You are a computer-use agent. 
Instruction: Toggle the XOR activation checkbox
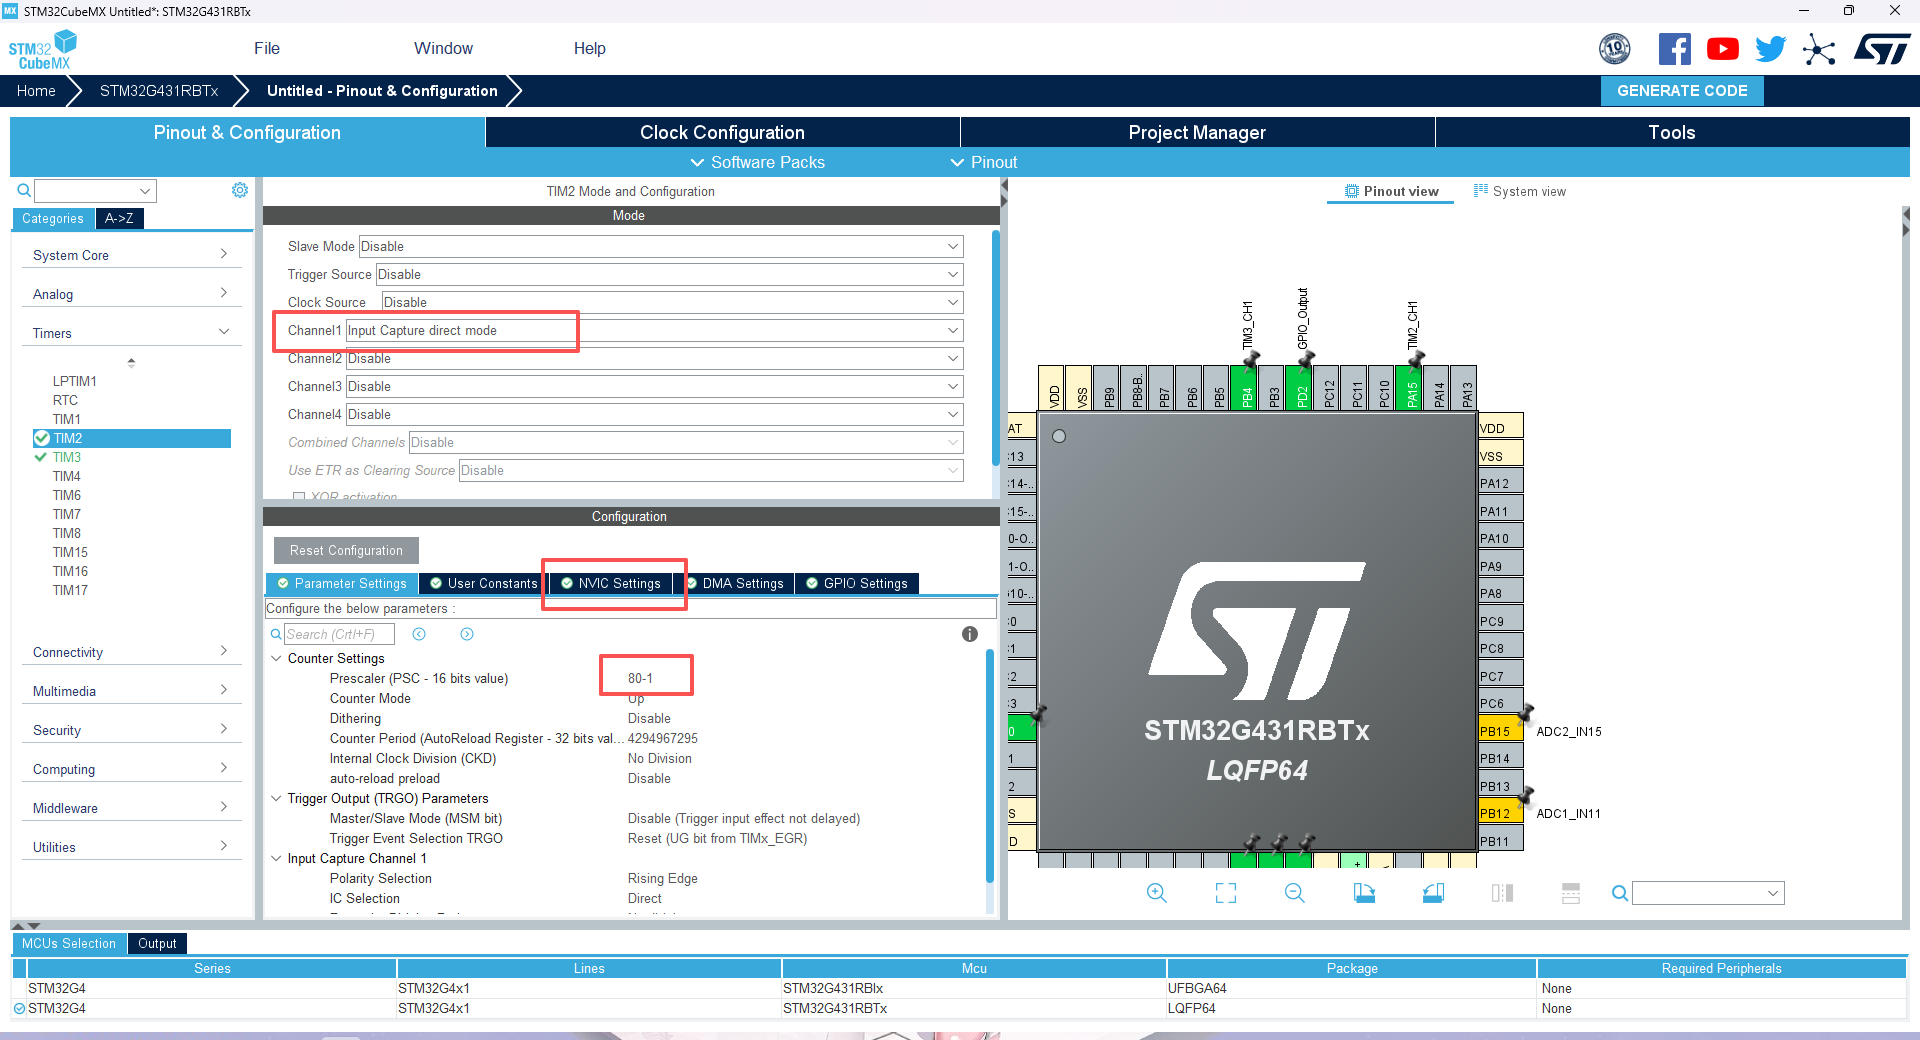299,497
